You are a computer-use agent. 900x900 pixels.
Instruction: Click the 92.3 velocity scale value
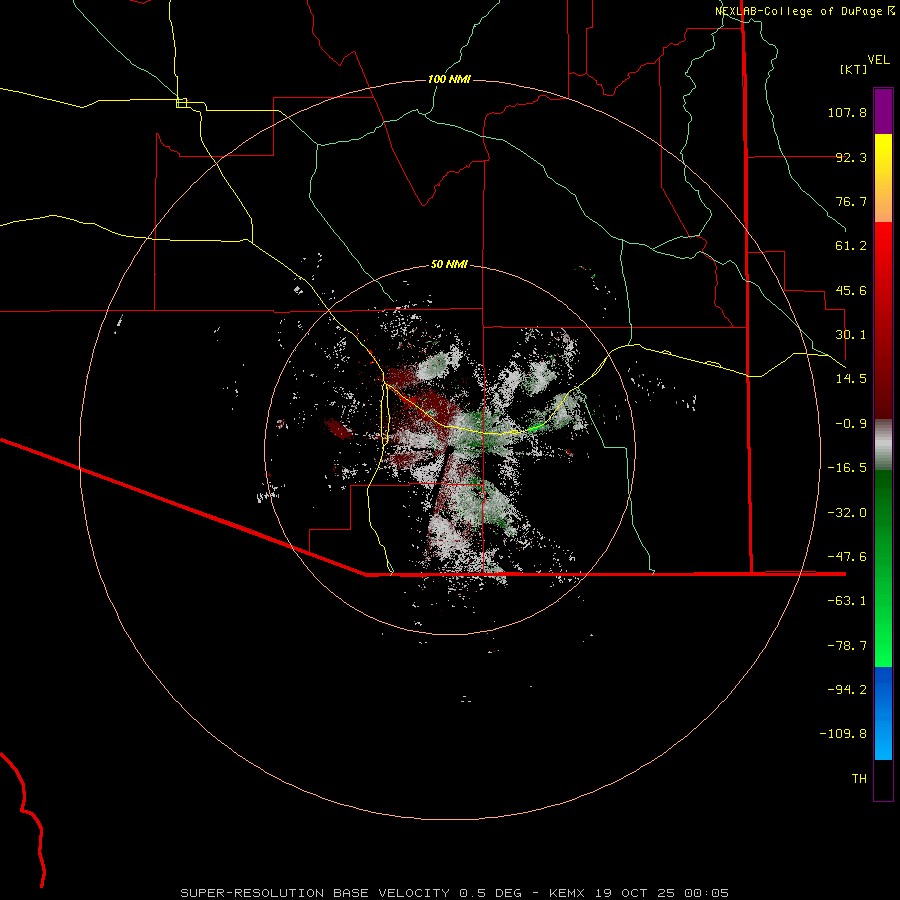[851, 157]
